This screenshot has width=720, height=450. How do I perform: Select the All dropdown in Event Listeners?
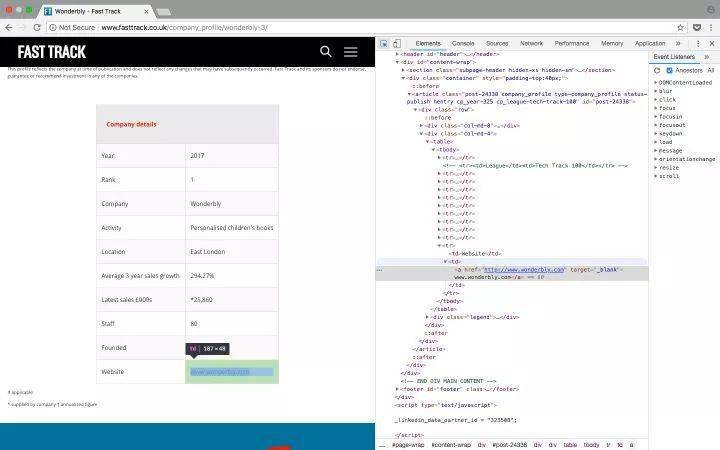(711, 70)
